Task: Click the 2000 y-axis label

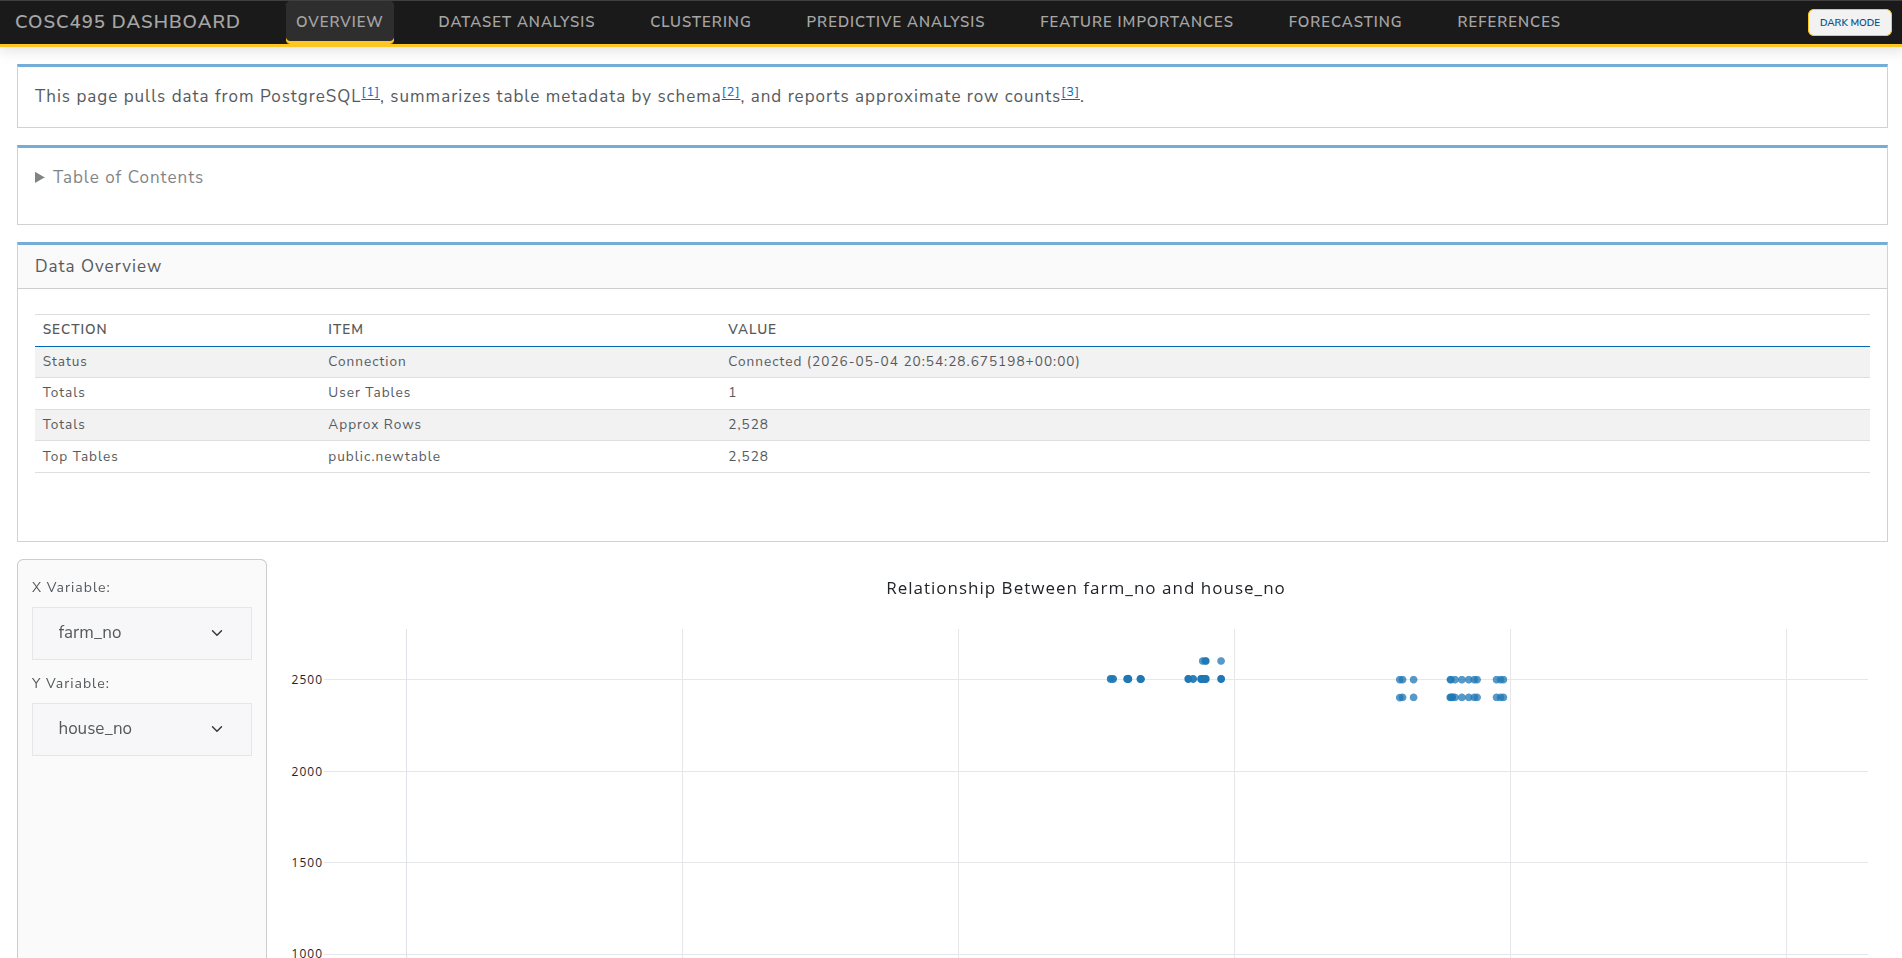Action: tap(307, 772)
